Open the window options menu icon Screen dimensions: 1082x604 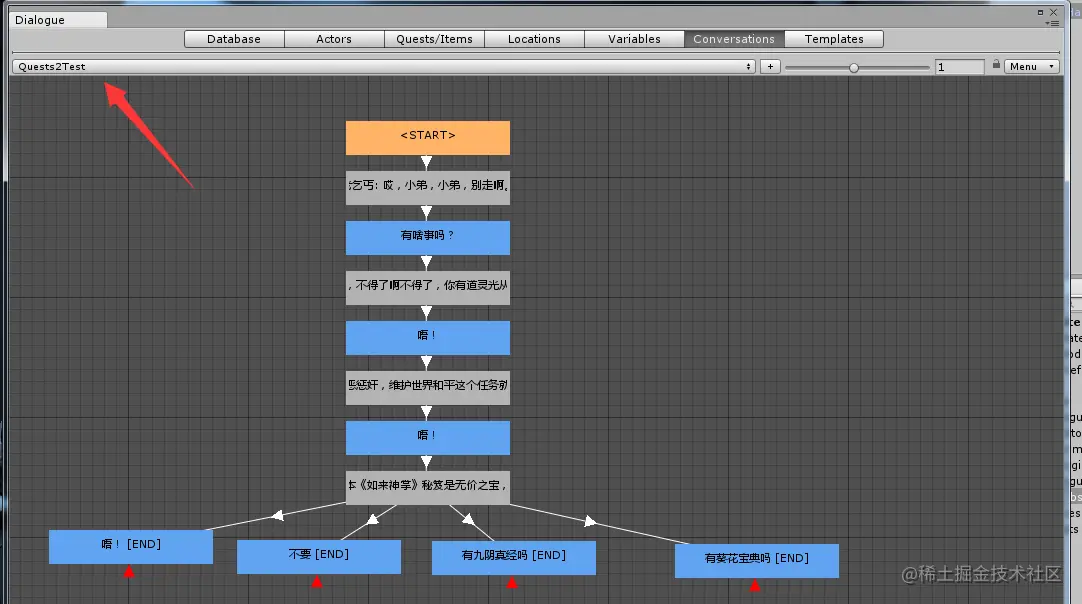tap(1052, 23)
